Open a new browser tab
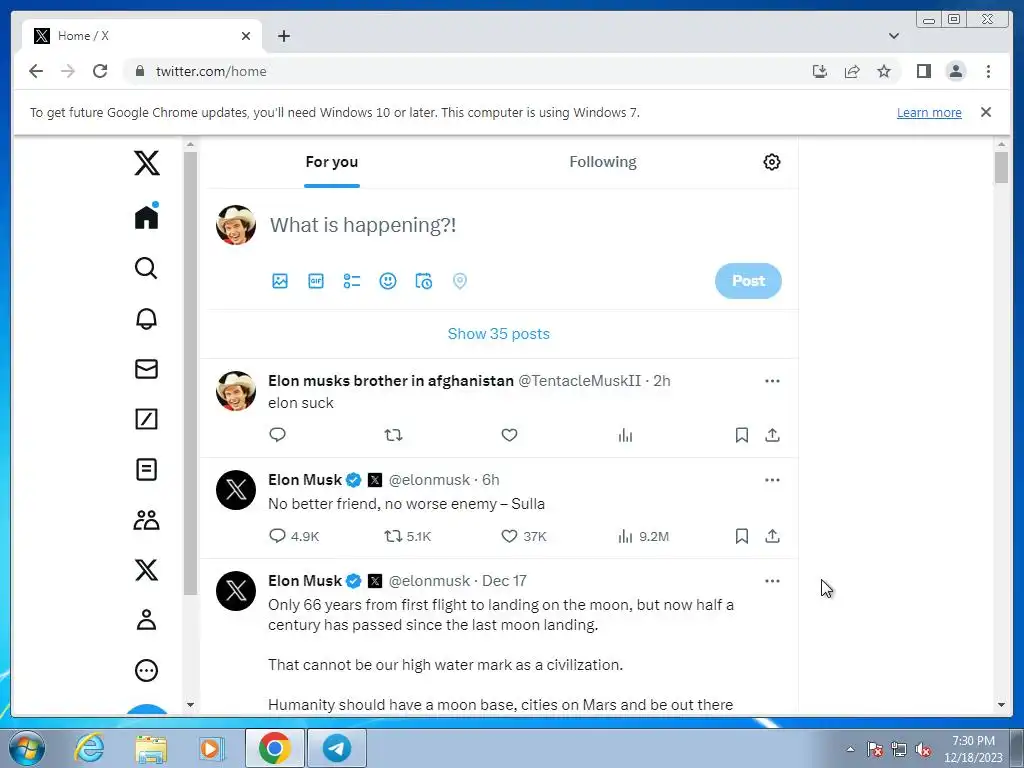This screenshot has height=768, width=1024. [x=284, y=36]
